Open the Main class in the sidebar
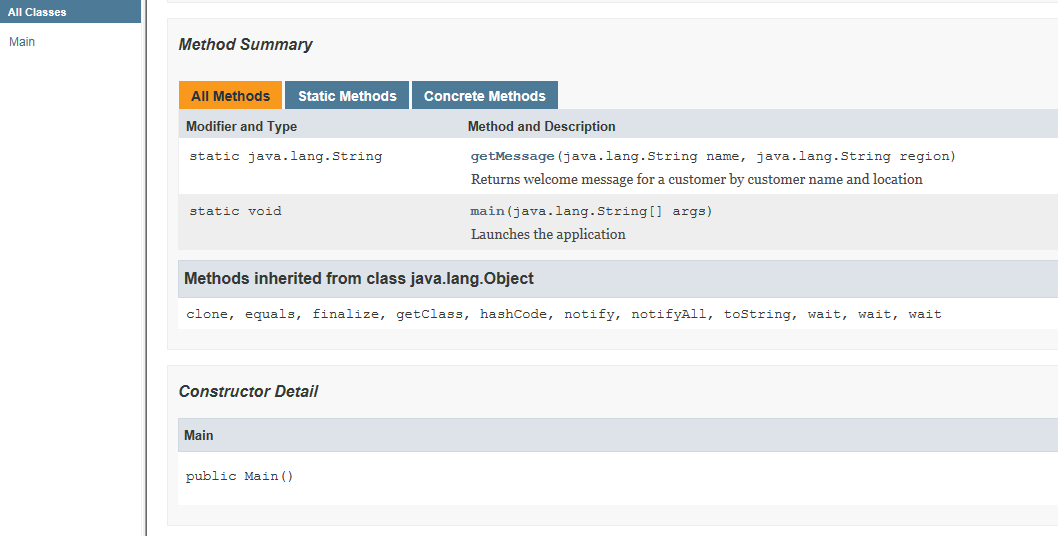Viewport: 1058px width, 536px height. [22, 42]
